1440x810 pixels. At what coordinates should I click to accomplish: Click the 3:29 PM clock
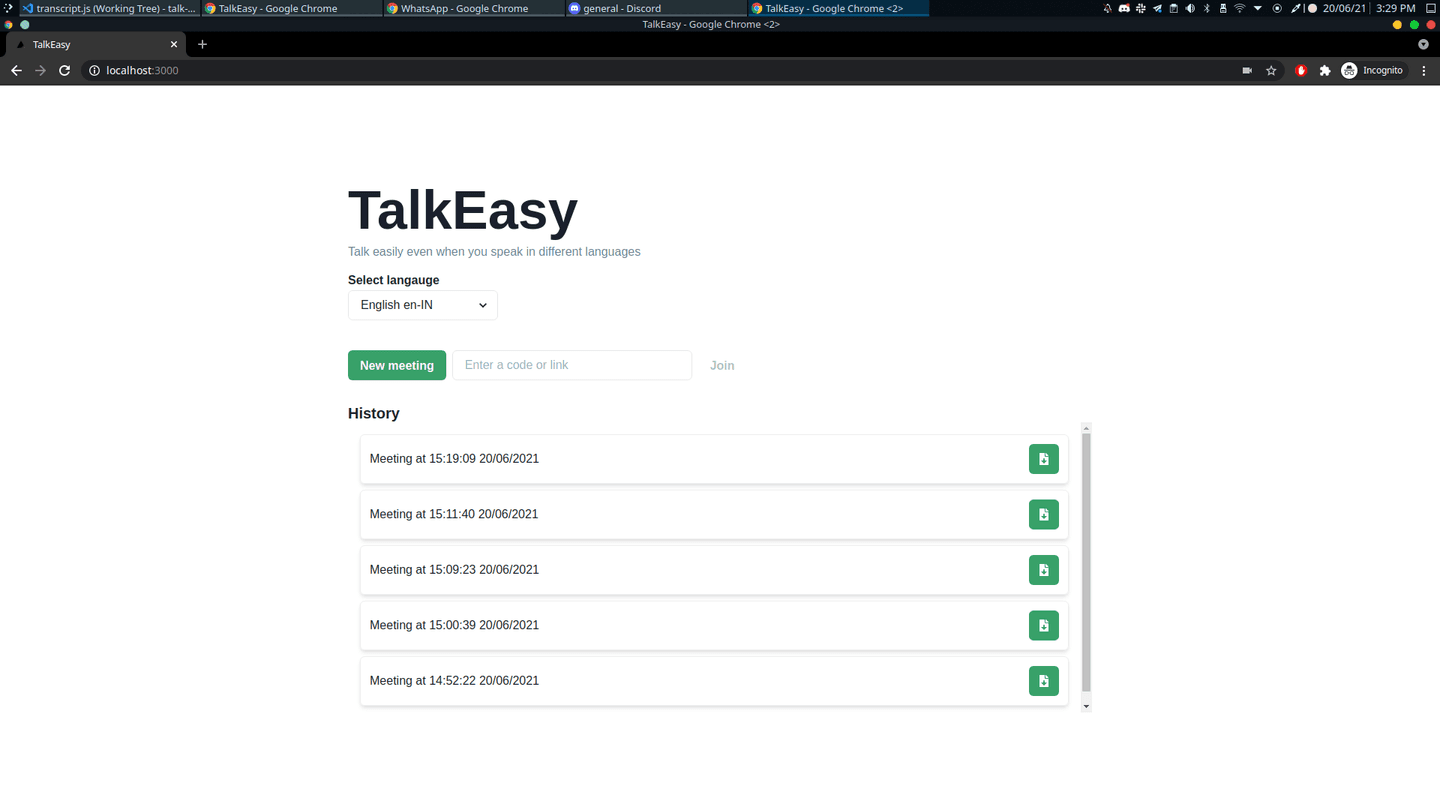click(x=1396, y=8)
